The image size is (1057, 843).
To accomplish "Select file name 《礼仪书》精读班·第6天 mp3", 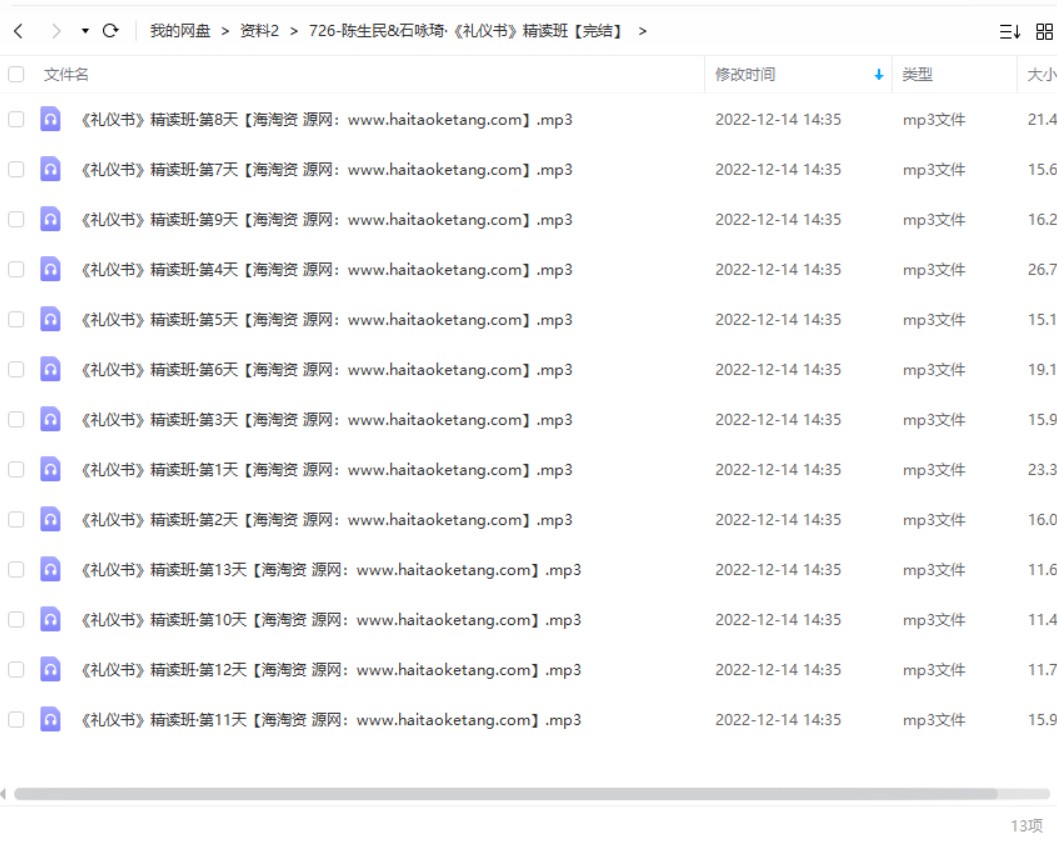I will click(326, 370).
